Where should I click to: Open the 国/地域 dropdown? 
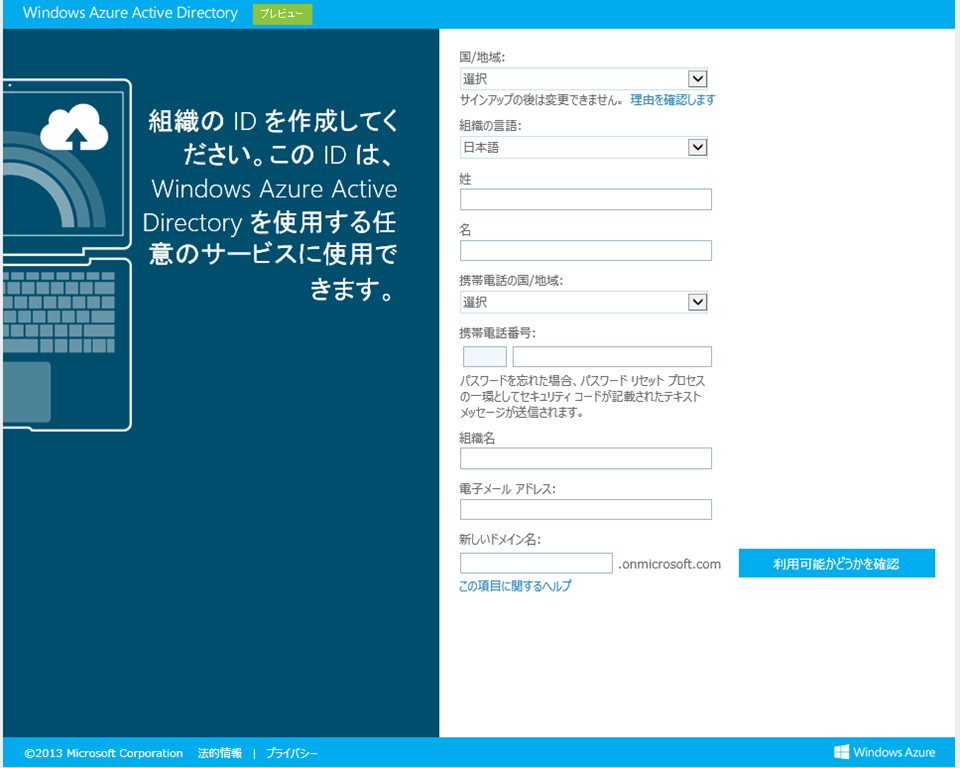coord(584,79)
